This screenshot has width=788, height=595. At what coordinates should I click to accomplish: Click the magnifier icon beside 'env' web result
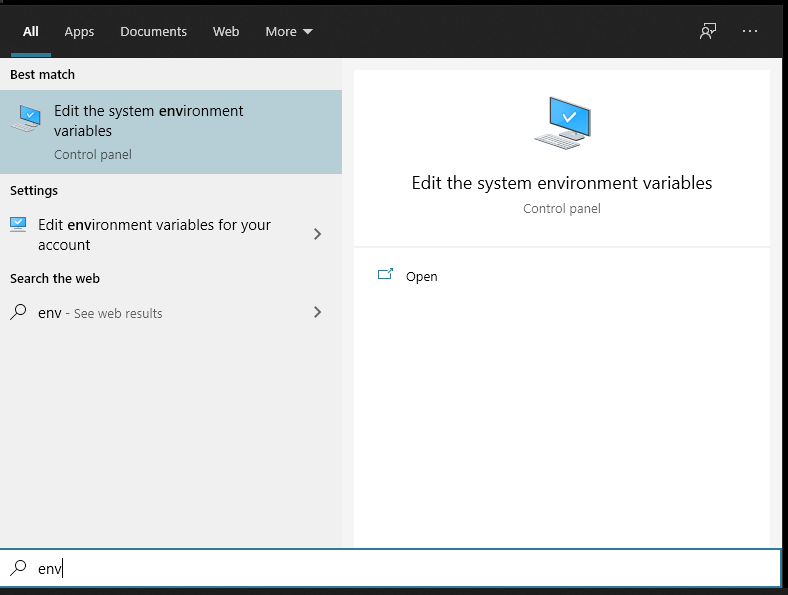click(x=18, y=312)
